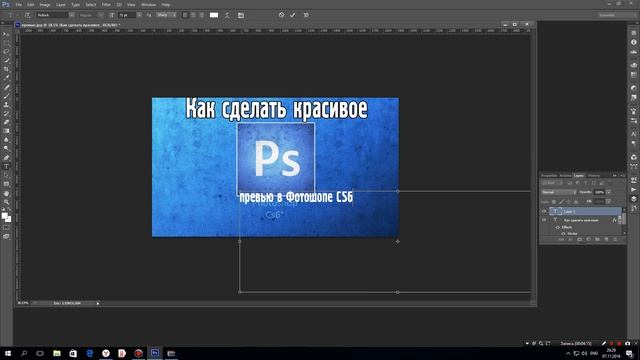Set center align text in options bar
This screenshot has width=640, height=360.
click(x=193, y=15)
